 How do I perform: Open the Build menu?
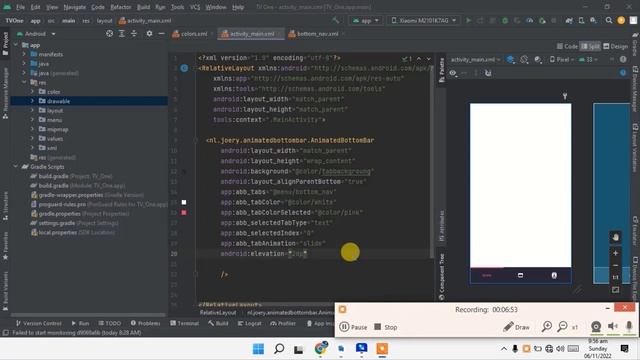click(143, 7)
